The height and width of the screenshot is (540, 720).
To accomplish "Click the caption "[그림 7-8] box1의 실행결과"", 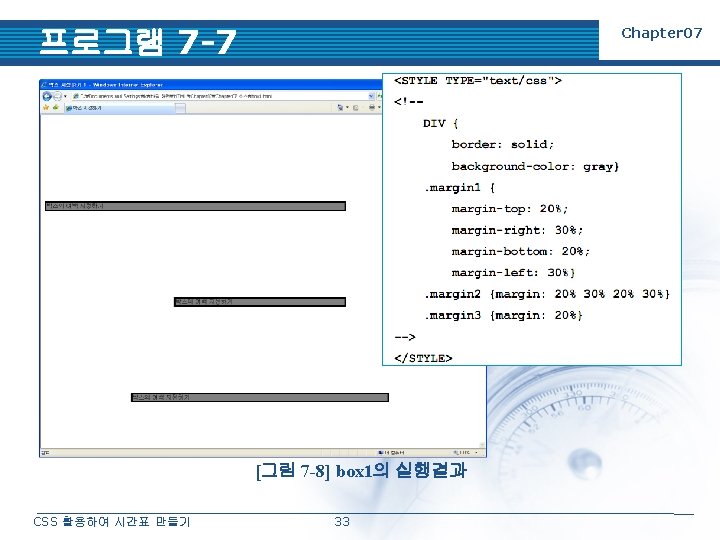I will pyautogui.click(x=361, y=471).
